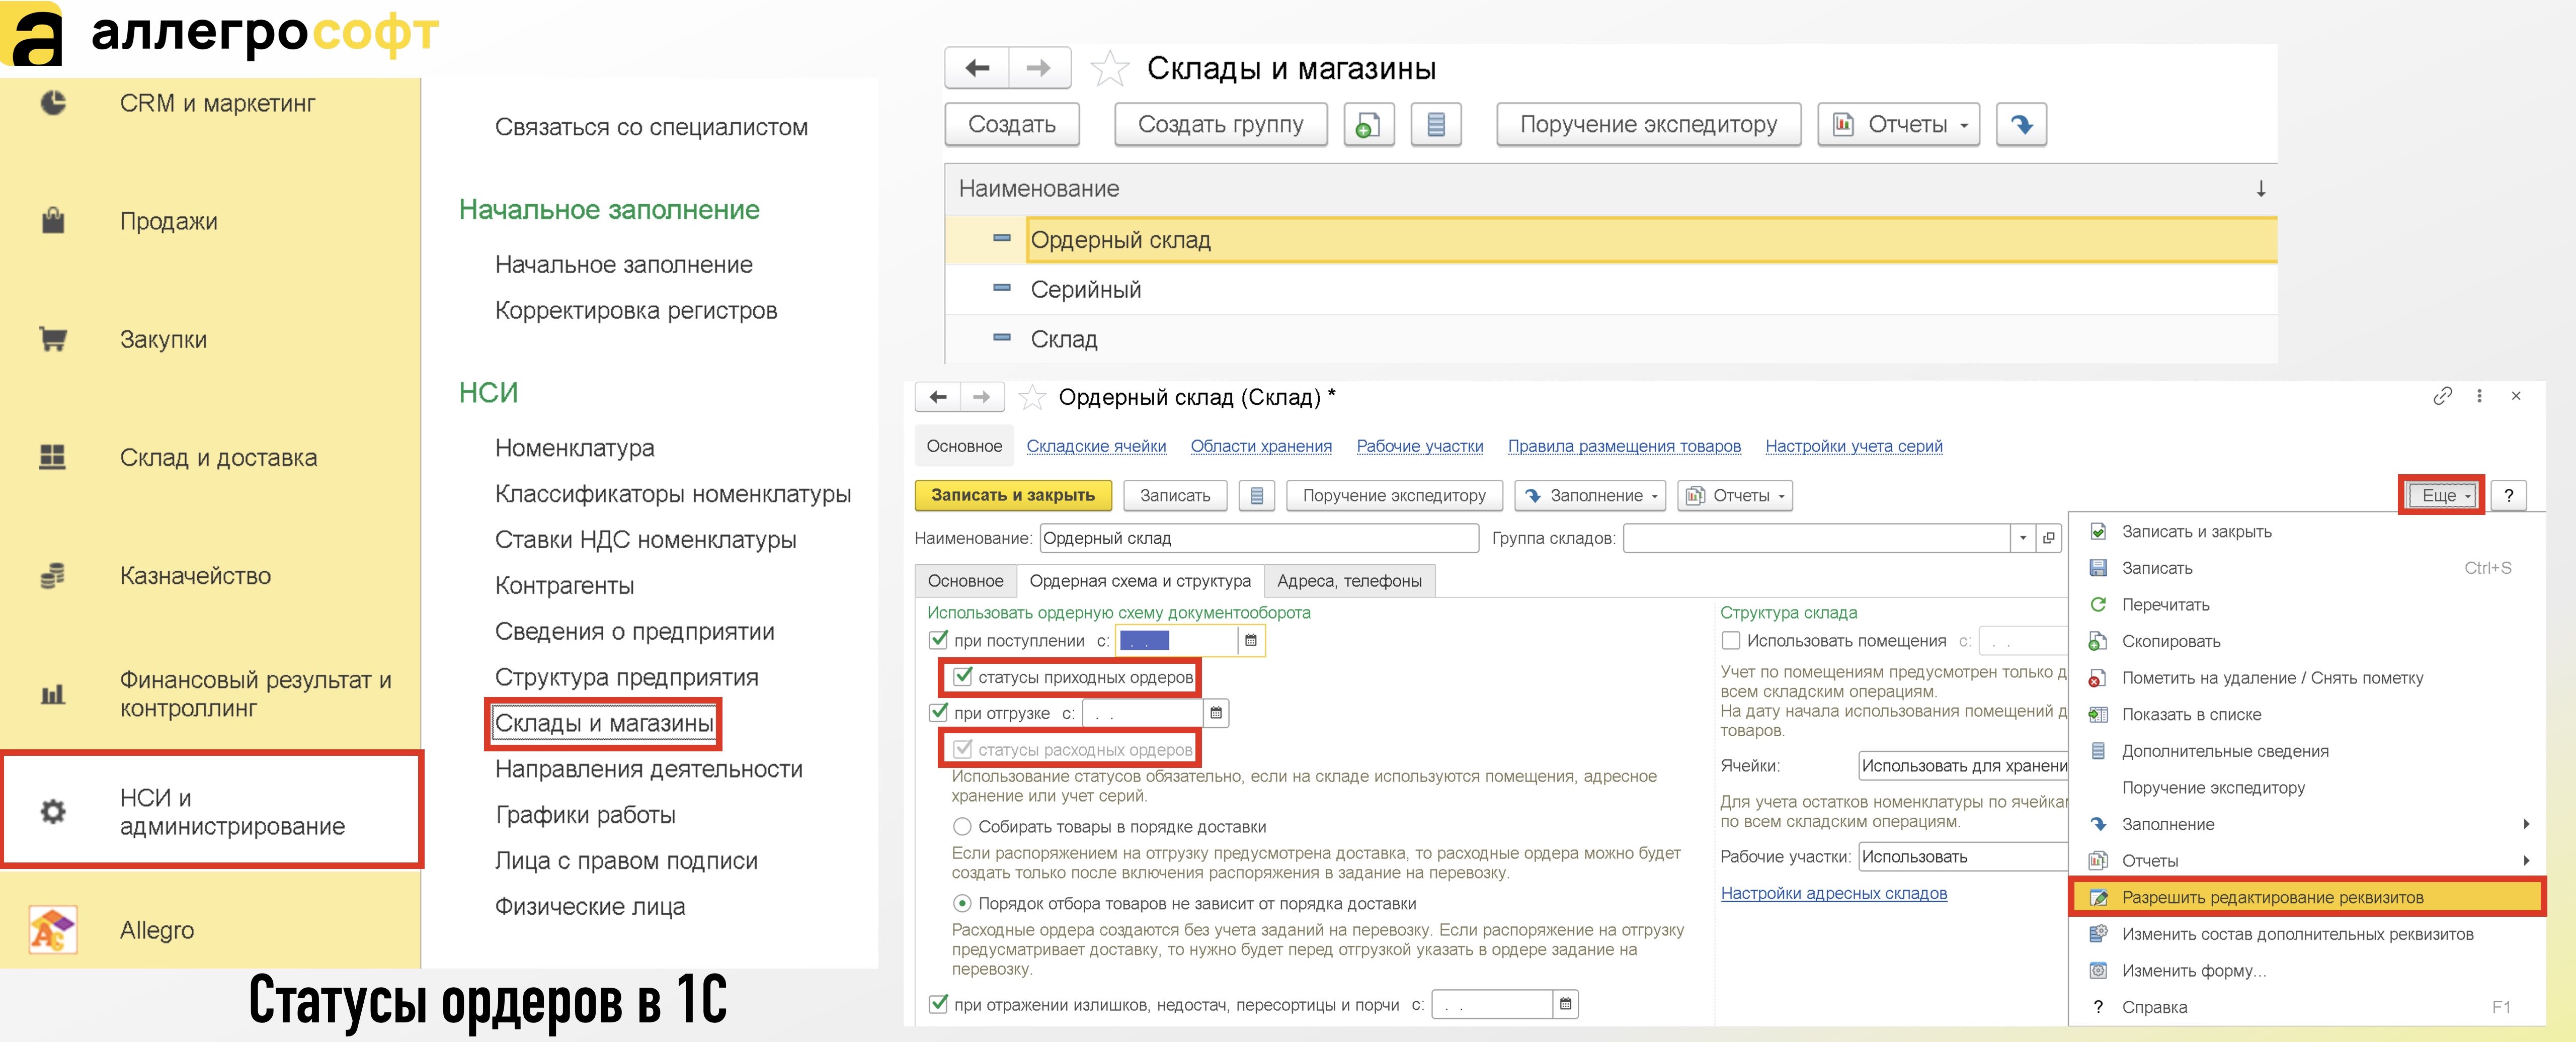The height and width of the screenshot is (1042, 2576).
Task: Open Настройки адресных складов link
Action: click(1834, 893)
